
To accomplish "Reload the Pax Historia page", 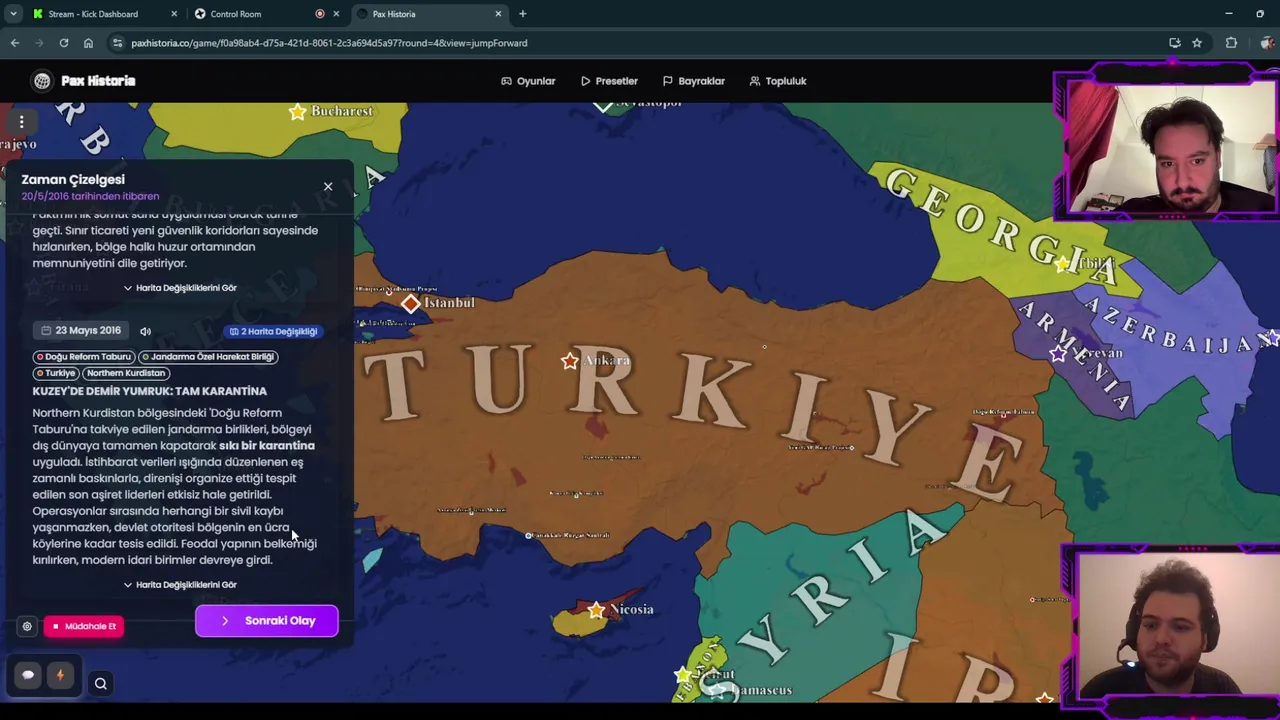I will pyautogui.click(x=64, y=43).
